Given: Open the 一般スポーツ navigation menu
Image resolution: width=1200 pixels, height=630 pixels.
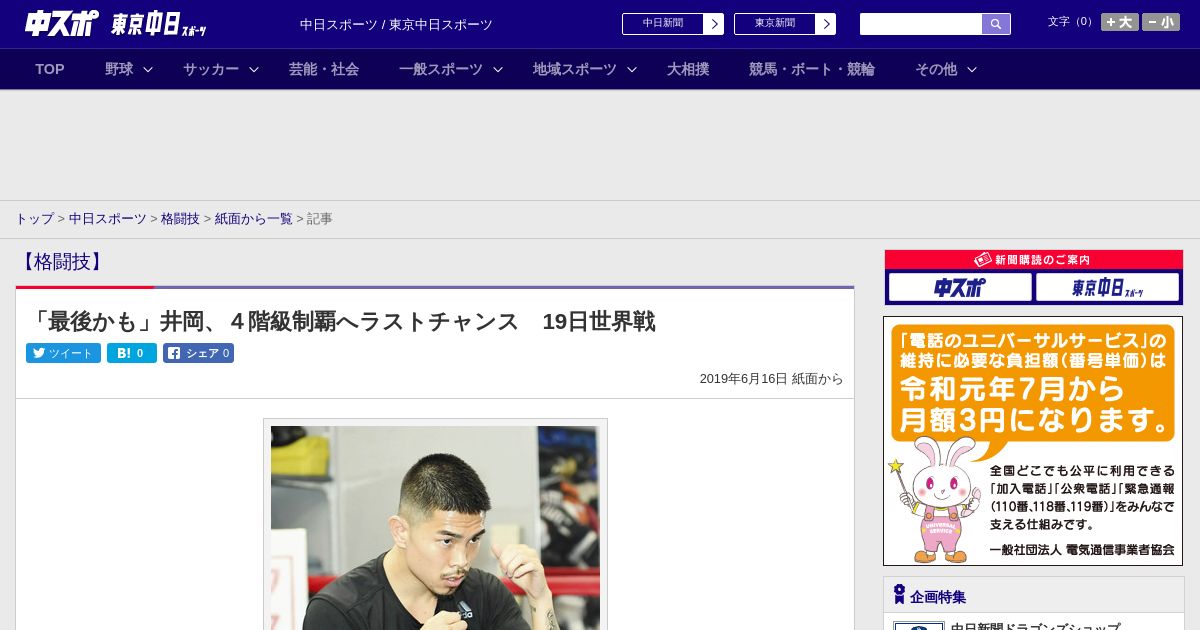Looking at the screenshot, I should click(x=441, y=69).
